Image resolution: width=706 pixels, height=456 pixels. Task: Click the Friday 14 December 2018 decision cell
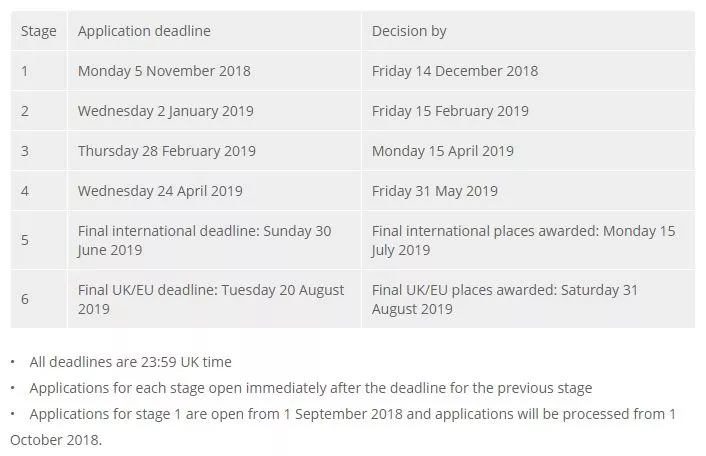(x=454, y=71)
